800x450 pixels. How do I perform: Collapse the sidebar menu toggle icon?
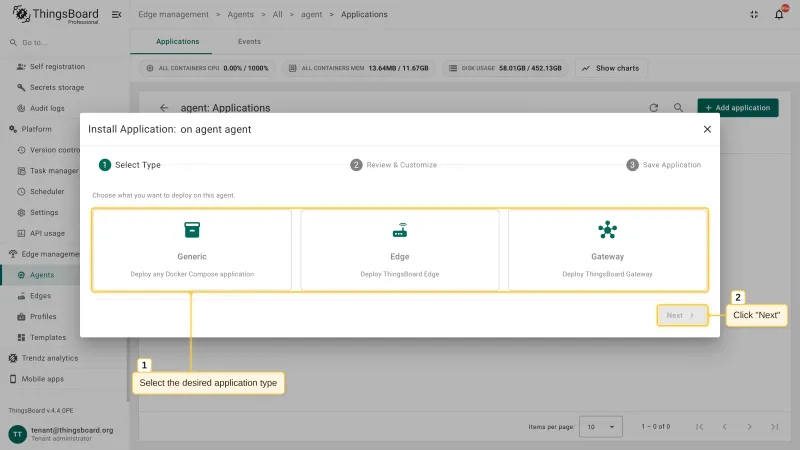click(x=116, y=14)
